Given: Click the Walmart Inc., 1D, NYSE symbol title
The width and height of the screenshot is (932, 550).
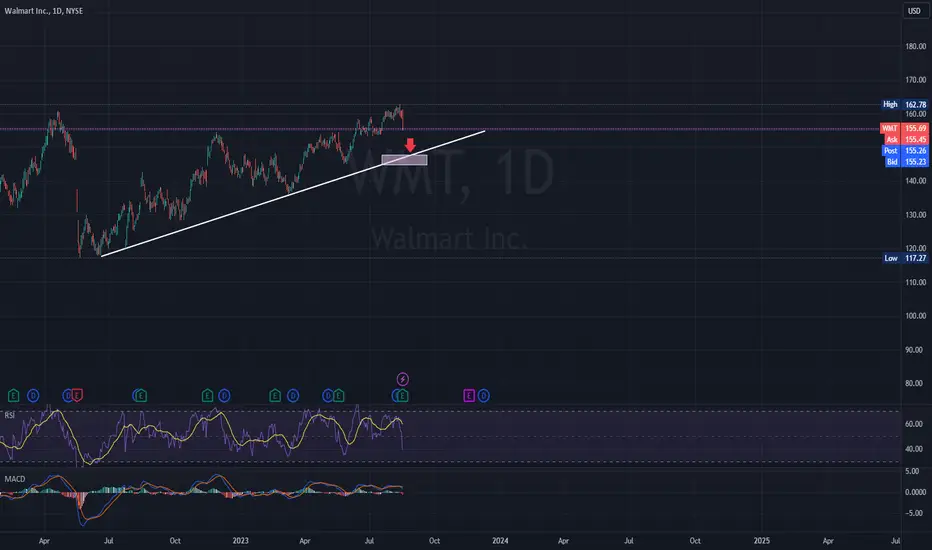Looking at the screenshot, I should 44,11.
